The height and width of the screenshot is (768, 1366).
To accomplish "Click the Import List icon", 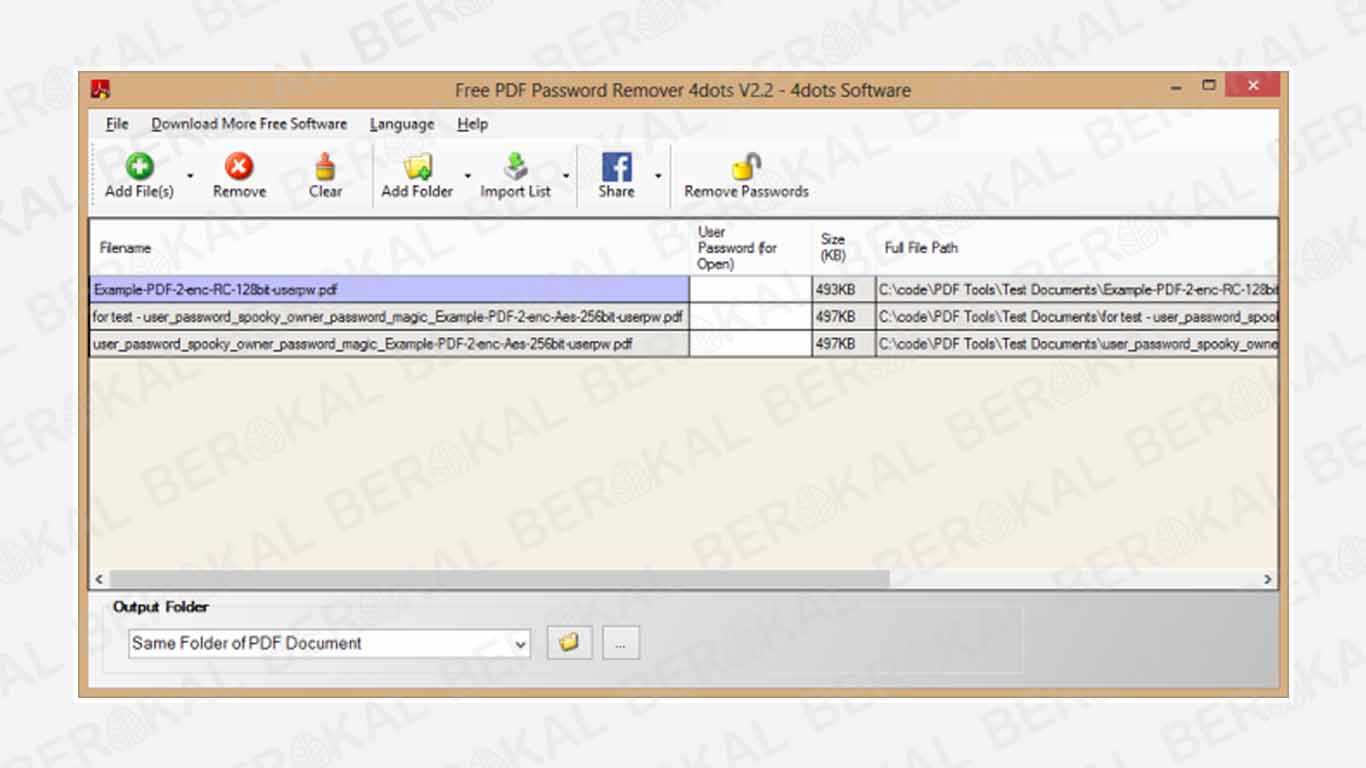I will pyautogui.click(x=515, y=166).
